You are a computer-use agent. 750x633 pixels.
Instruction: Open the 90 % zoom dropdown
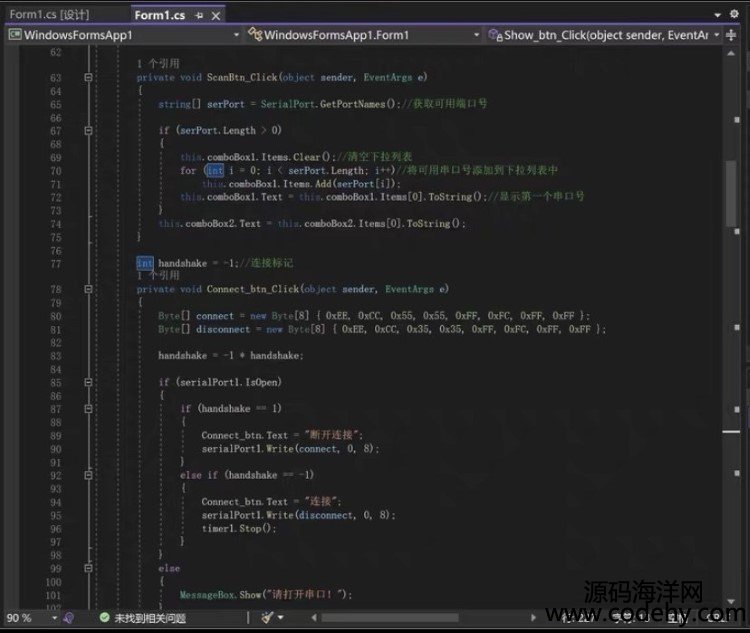click(x=55, y=618)
